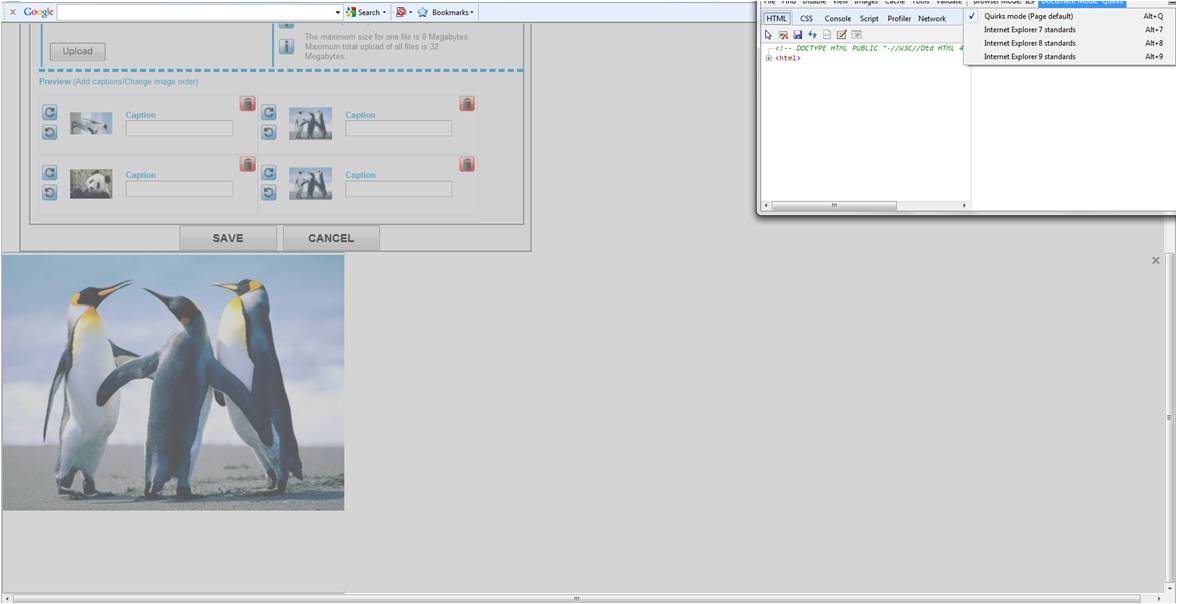This screenshot has height=604, width=1177.
Task: Open the Console tab
Action: coord(838,18)
